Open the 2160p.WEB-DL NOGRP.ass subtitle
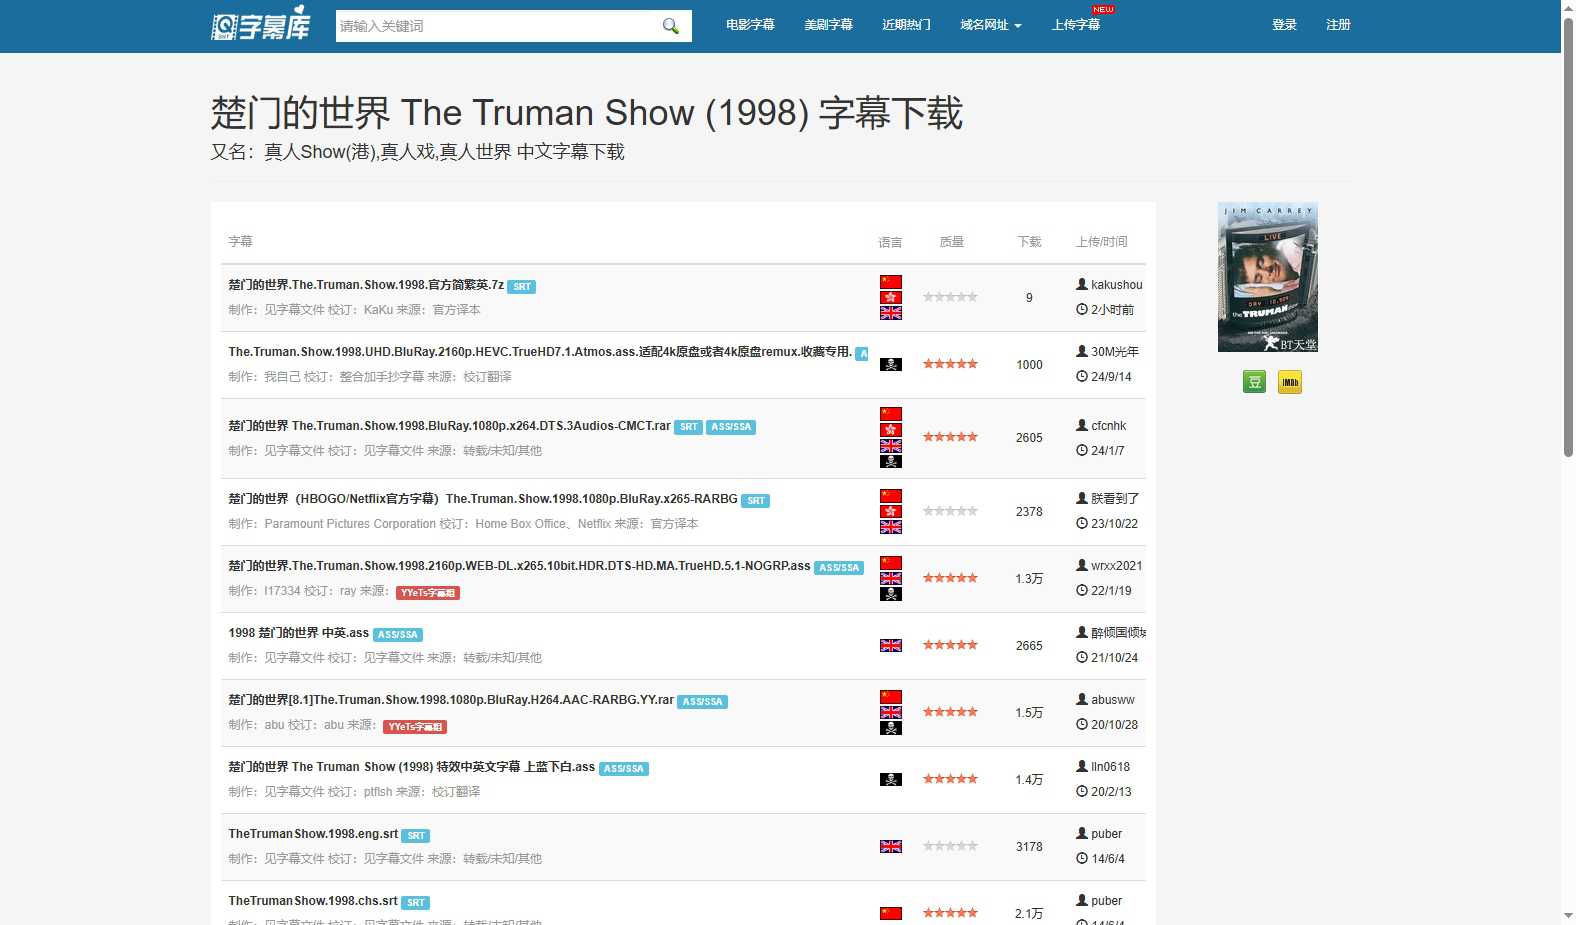1576x925 pixels. coord(519,566)
